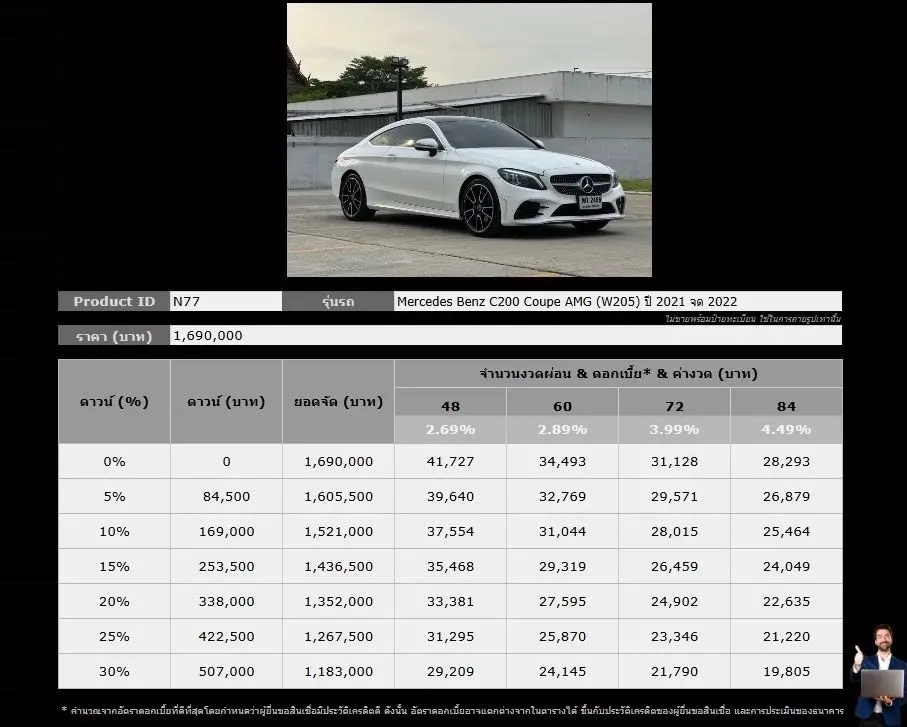This screenshot has height=727, width=907.
Task: Click the installment value "24,049"
Action: coord(786,566)
